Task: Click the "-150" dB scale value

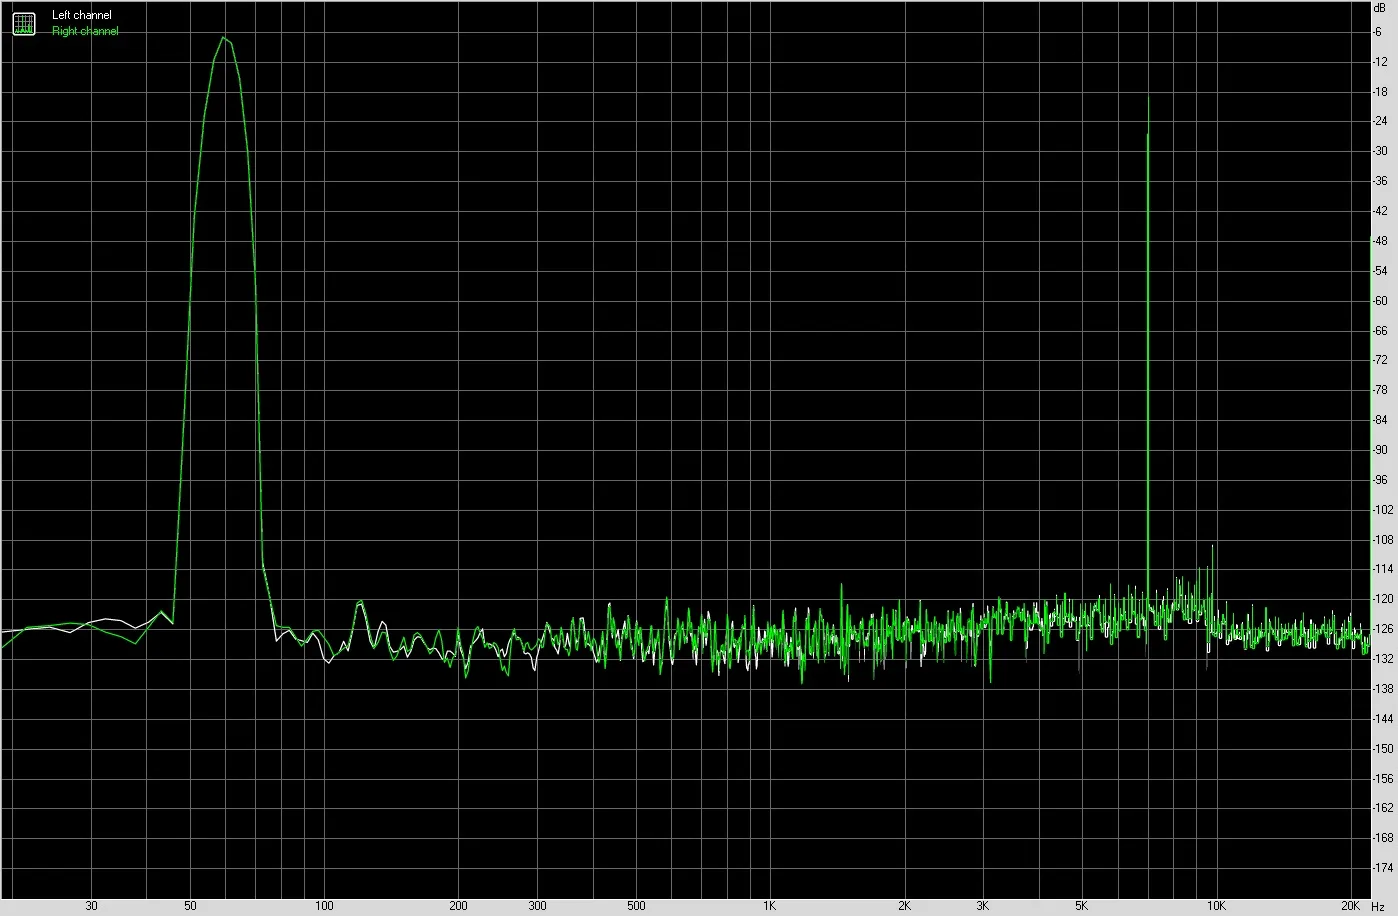Action: coord(1383,749)
